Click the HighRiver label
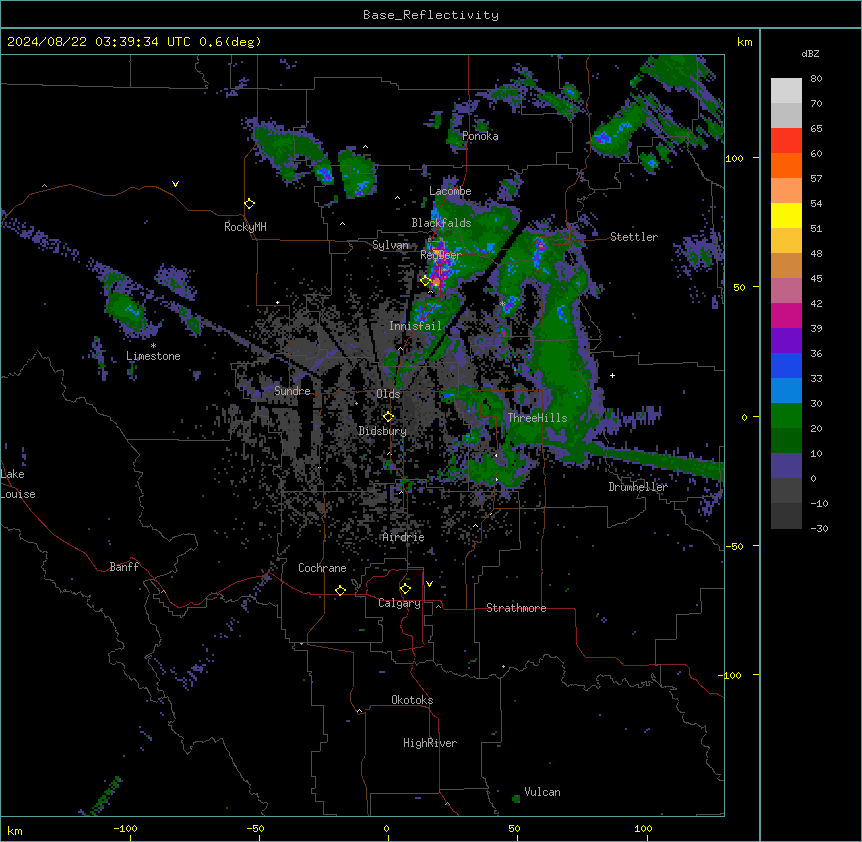This screenshot has width=862, height=842. coord(430,743)
